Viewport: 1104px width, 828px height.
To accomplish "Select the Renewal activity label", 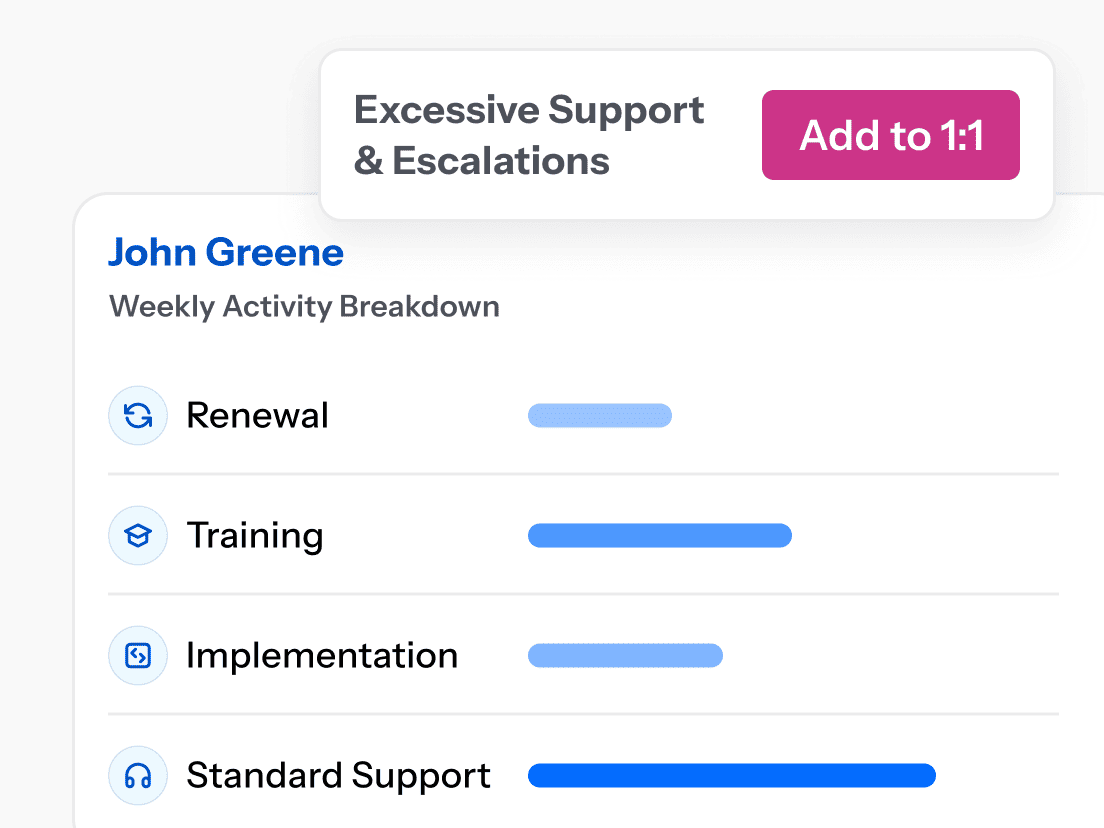I will coord(257,415).
